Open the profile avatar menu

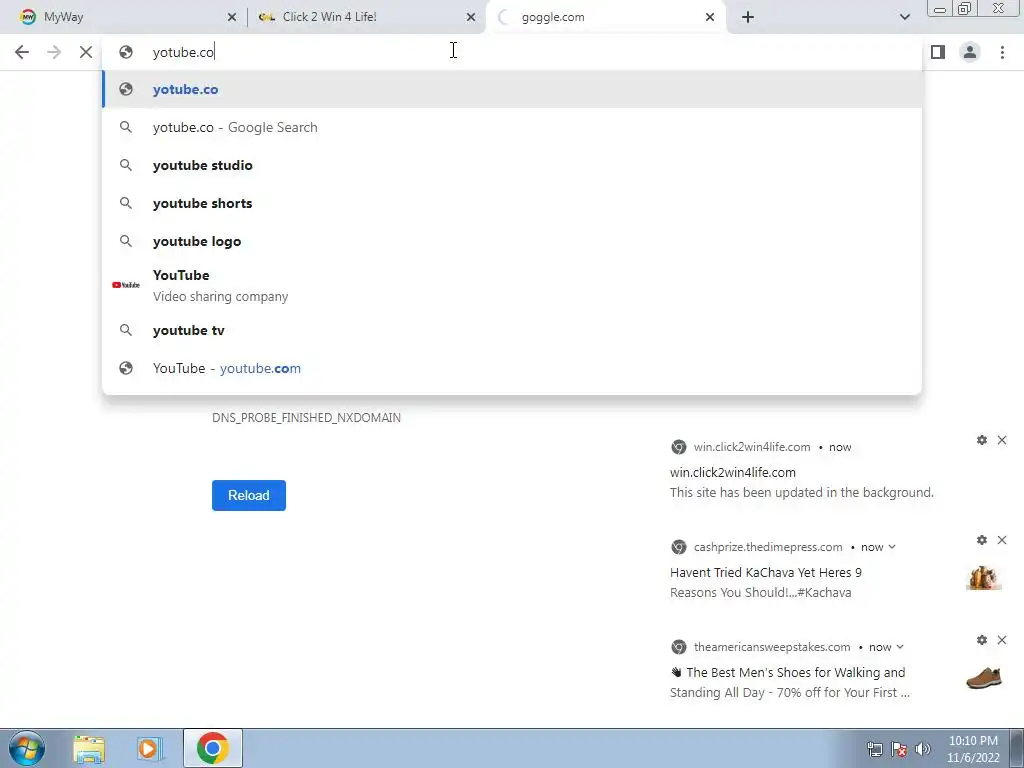970,52
